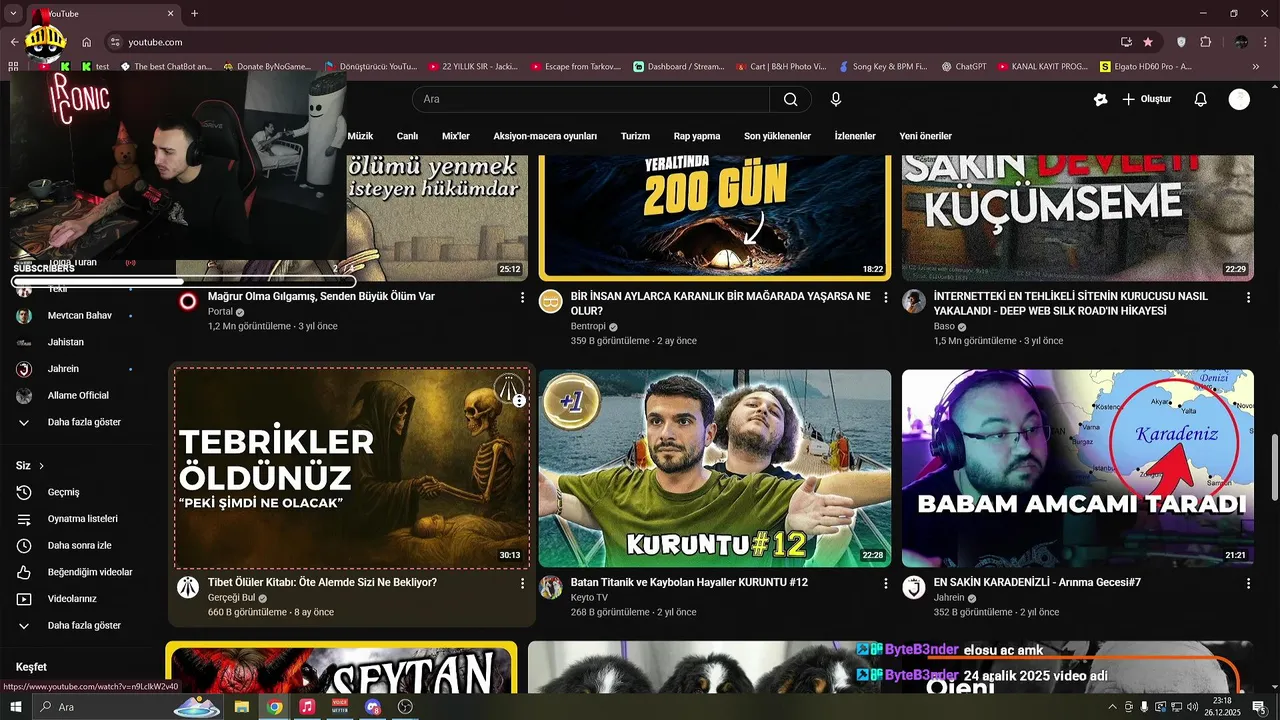
Task: Open the YouTube notifications bell
Action: pos(1201,99)
